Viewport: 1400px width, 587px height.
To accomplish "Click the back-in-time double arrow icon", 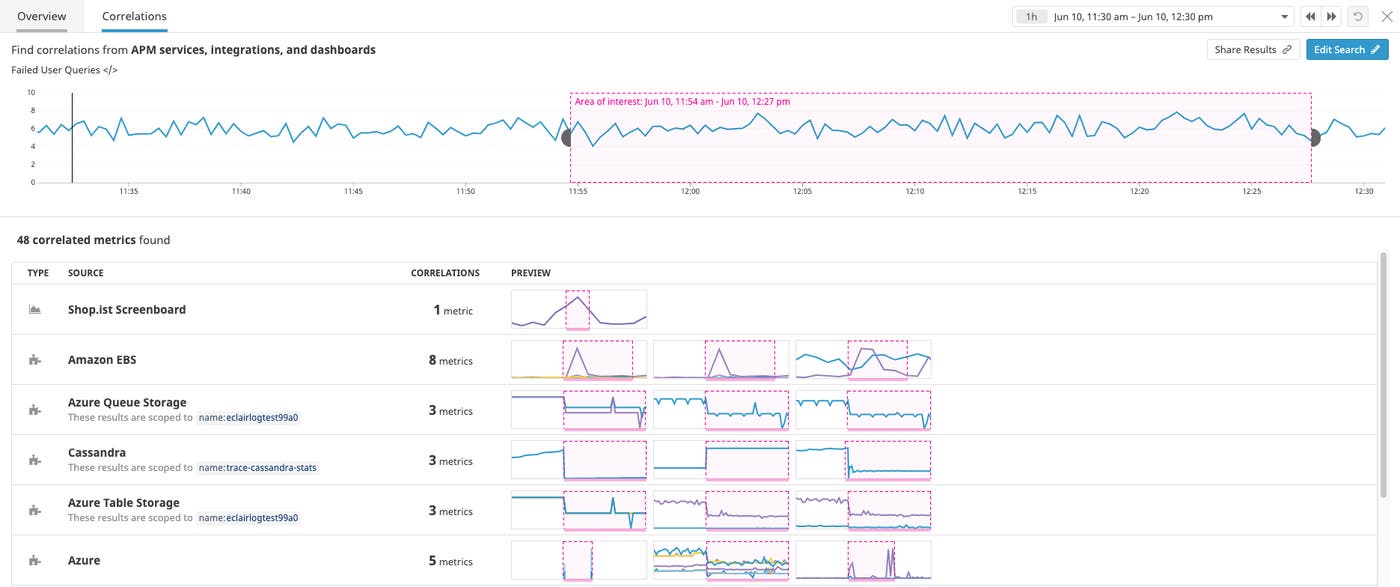I will [1310, 15].
